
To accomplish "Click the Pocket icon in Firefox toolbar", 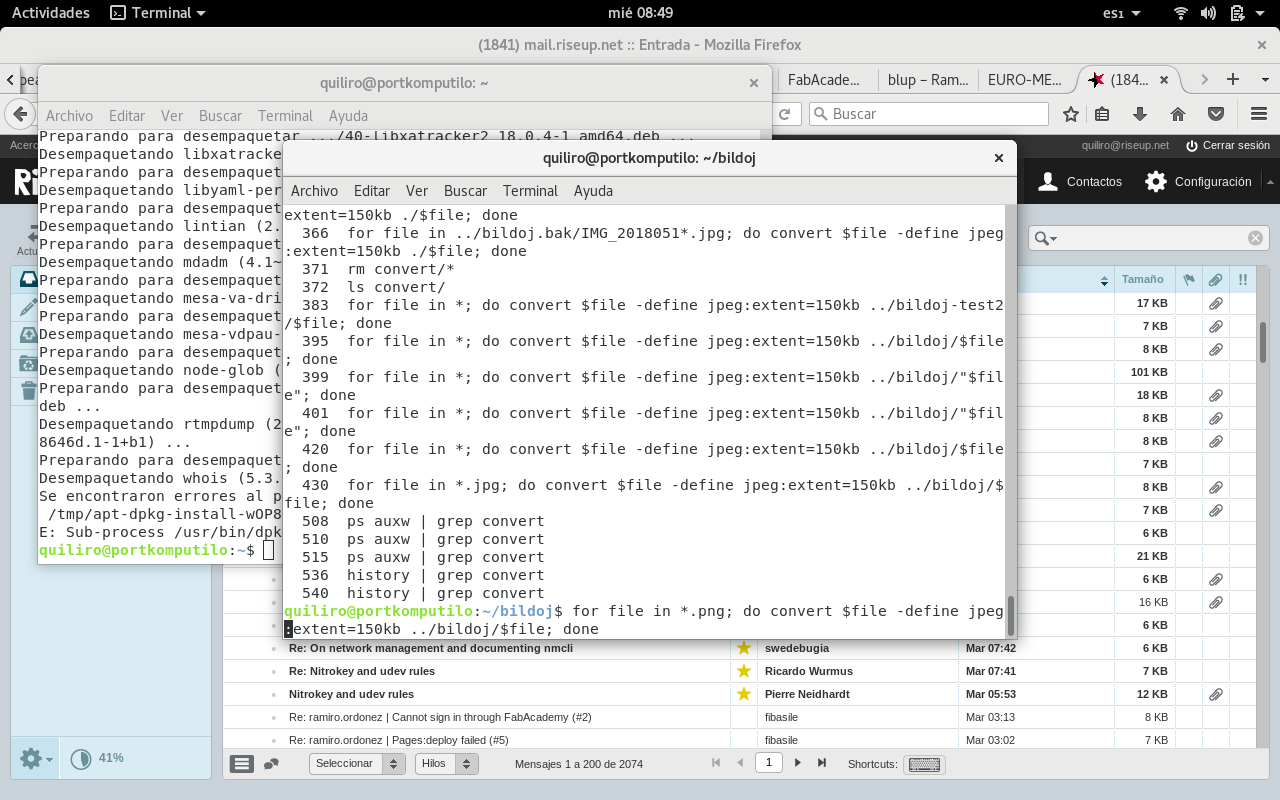I will tap(1216, 114).
